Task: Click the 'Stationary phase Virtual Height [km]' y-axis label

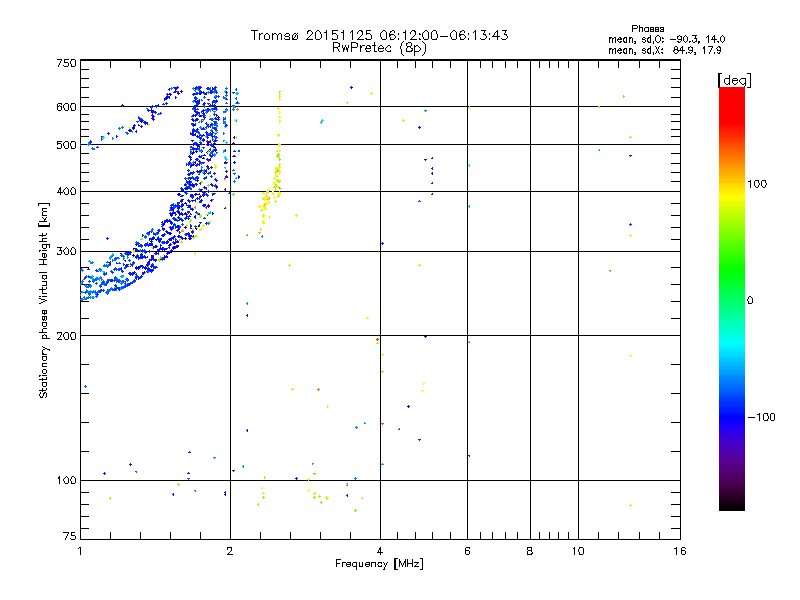Action: pyautogui.click(x=44, y=300)
